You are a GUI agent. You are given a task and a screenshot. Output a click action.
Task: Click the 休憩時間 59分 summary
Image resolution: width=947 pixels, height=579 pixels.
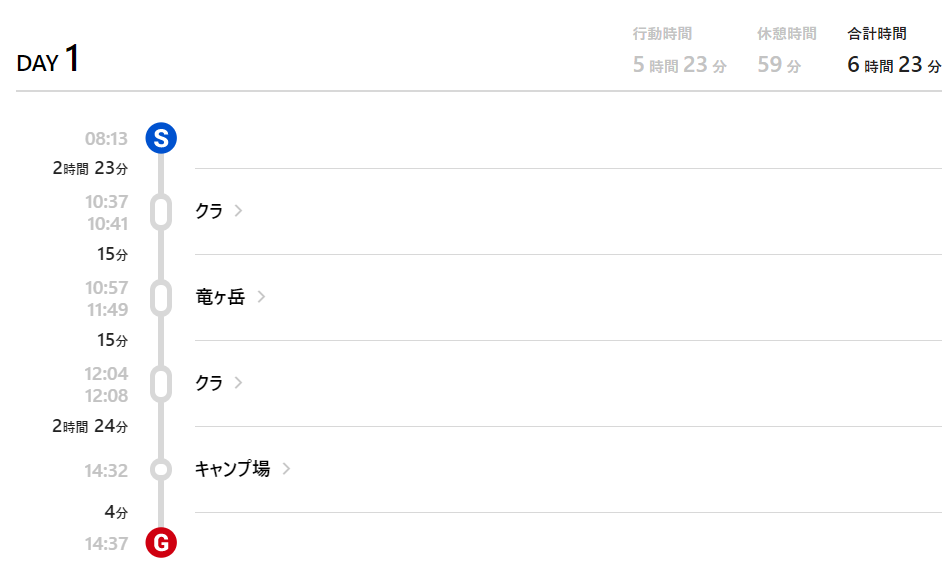pos(787,51)
